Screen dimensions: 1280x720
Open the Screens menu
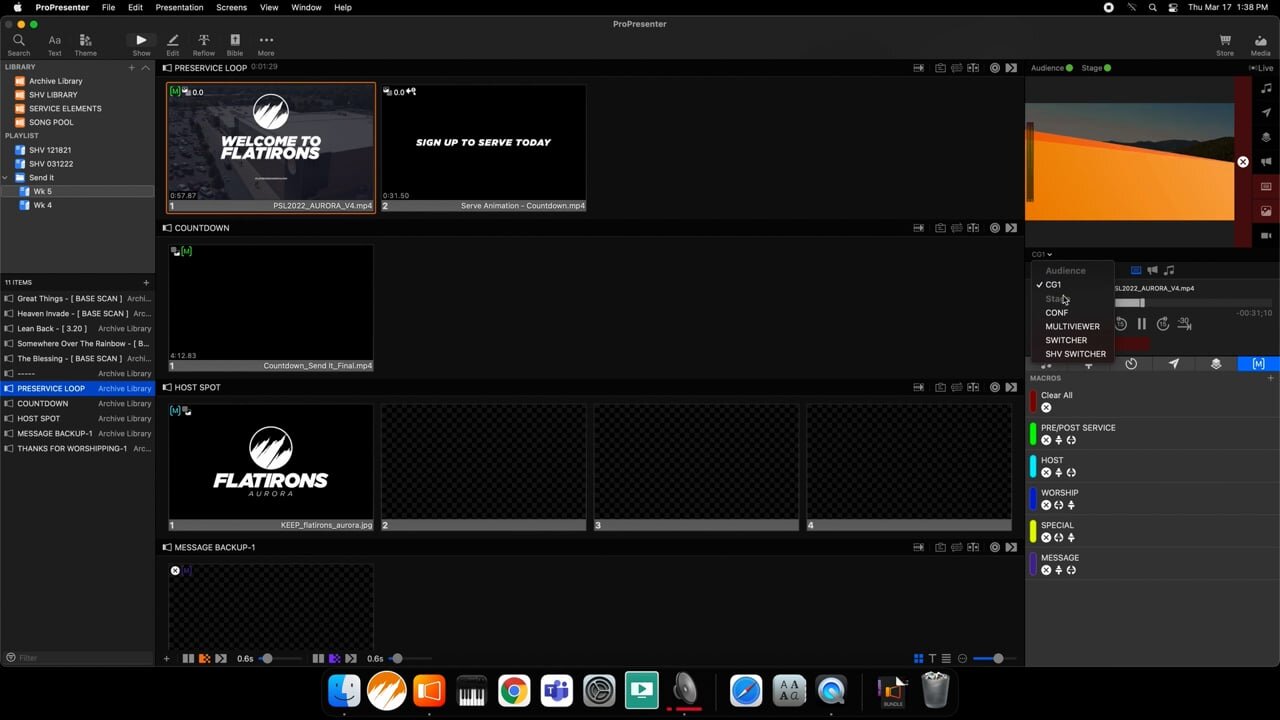(231, 7)
